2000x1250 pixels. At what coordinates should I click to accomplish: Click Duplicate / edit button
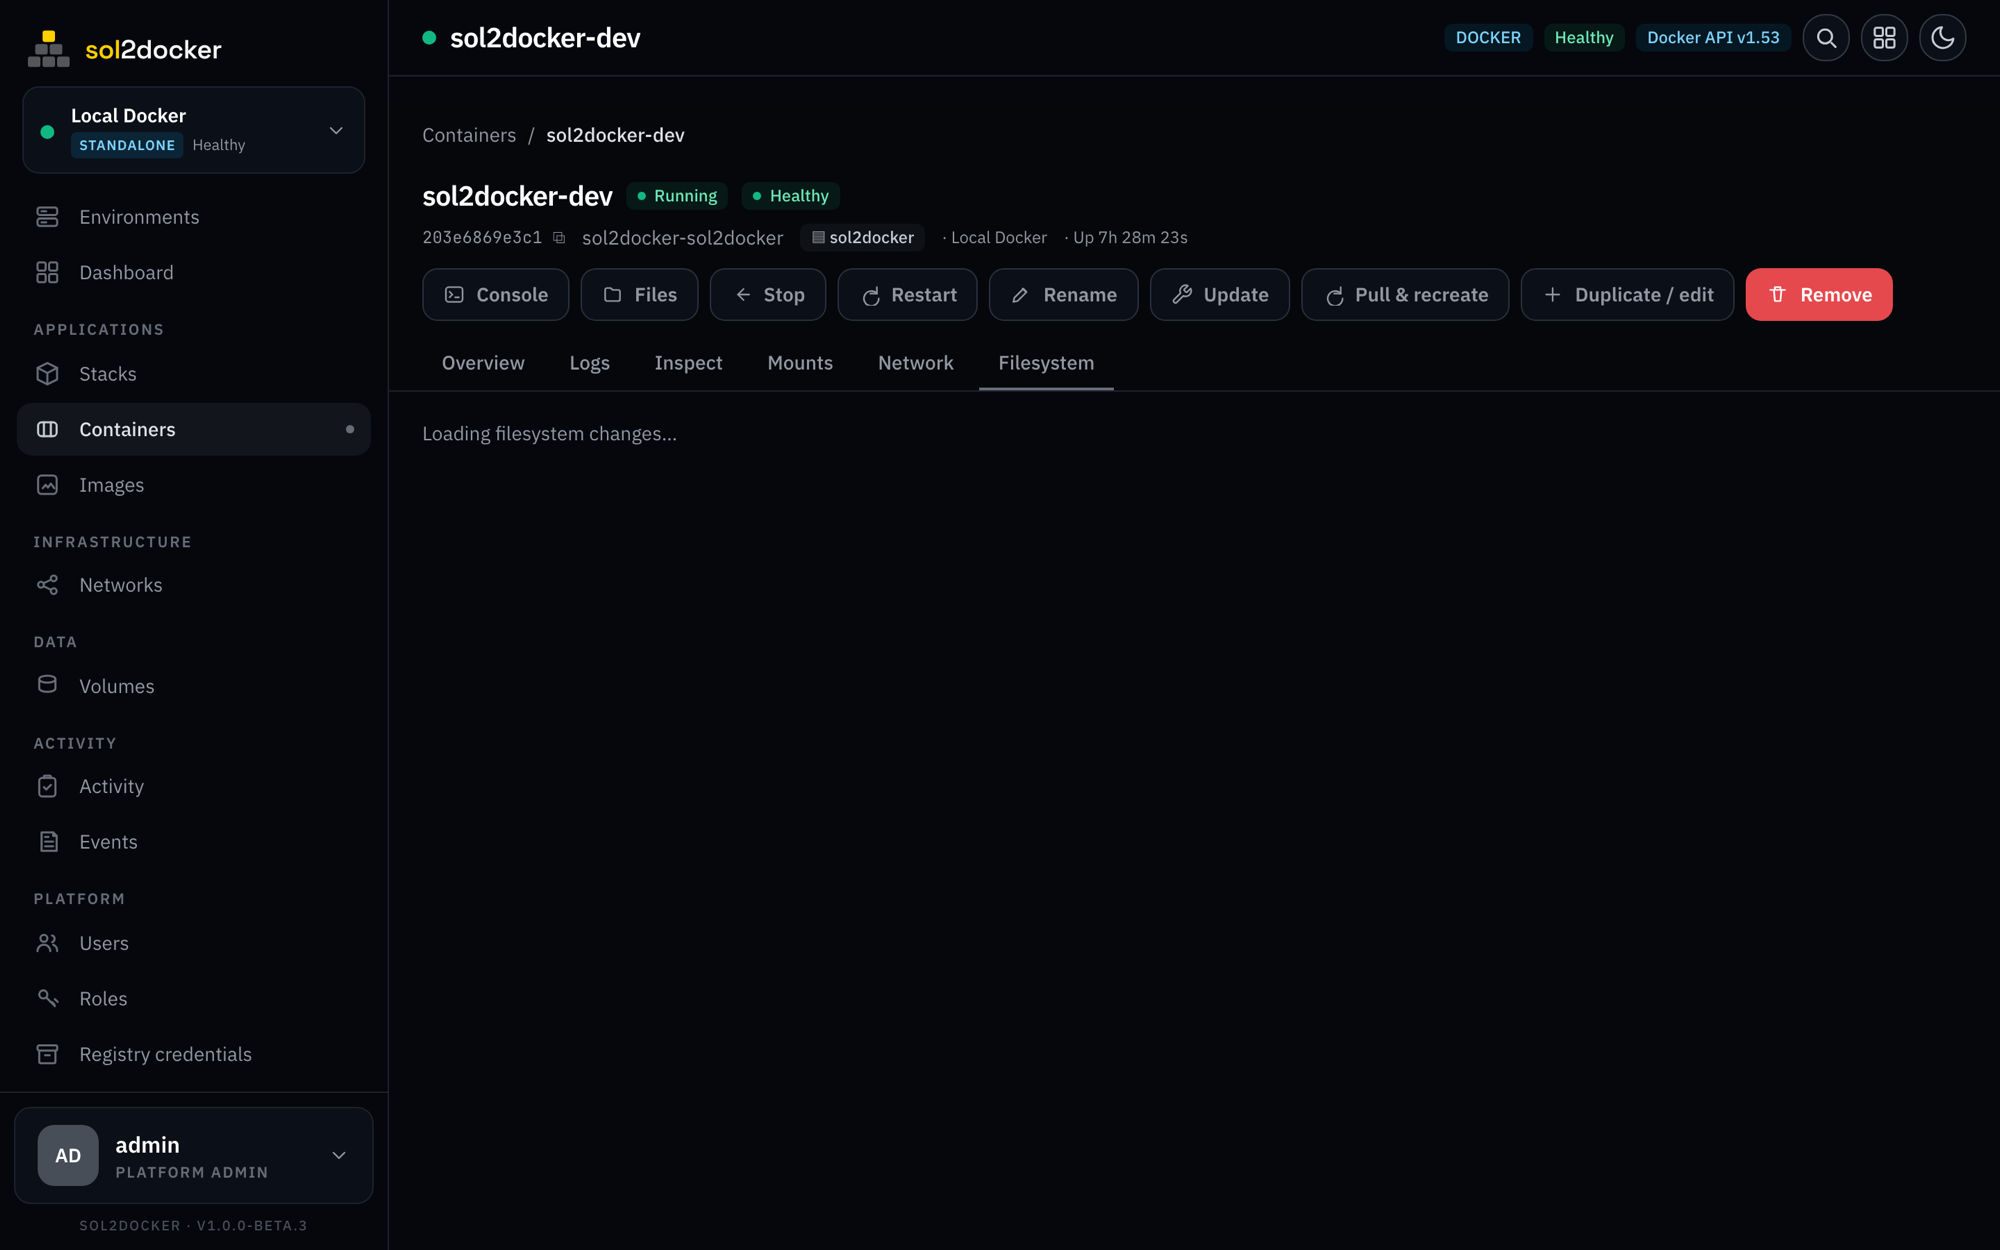tap(1627, 294)
